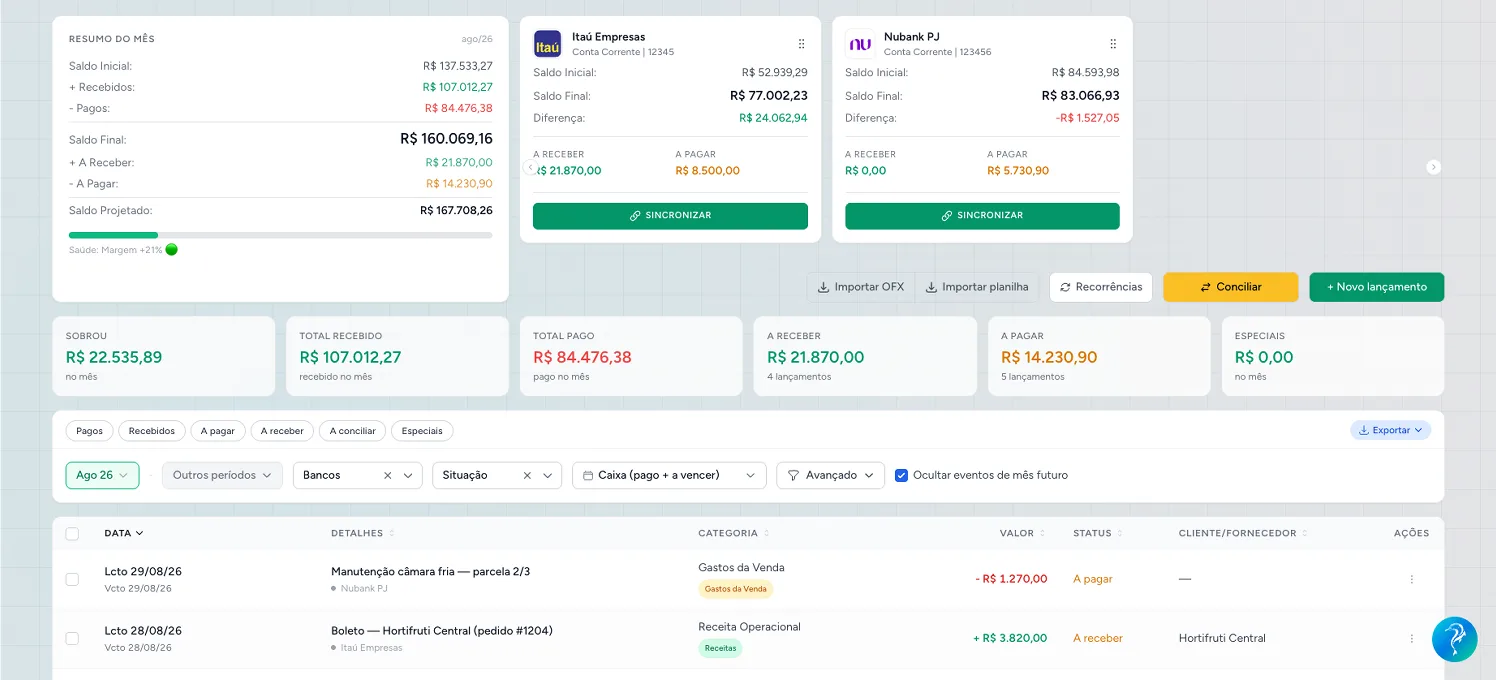Sort table by Detalhes column
Screen dimensions: 1496x680
coord(362,533)
